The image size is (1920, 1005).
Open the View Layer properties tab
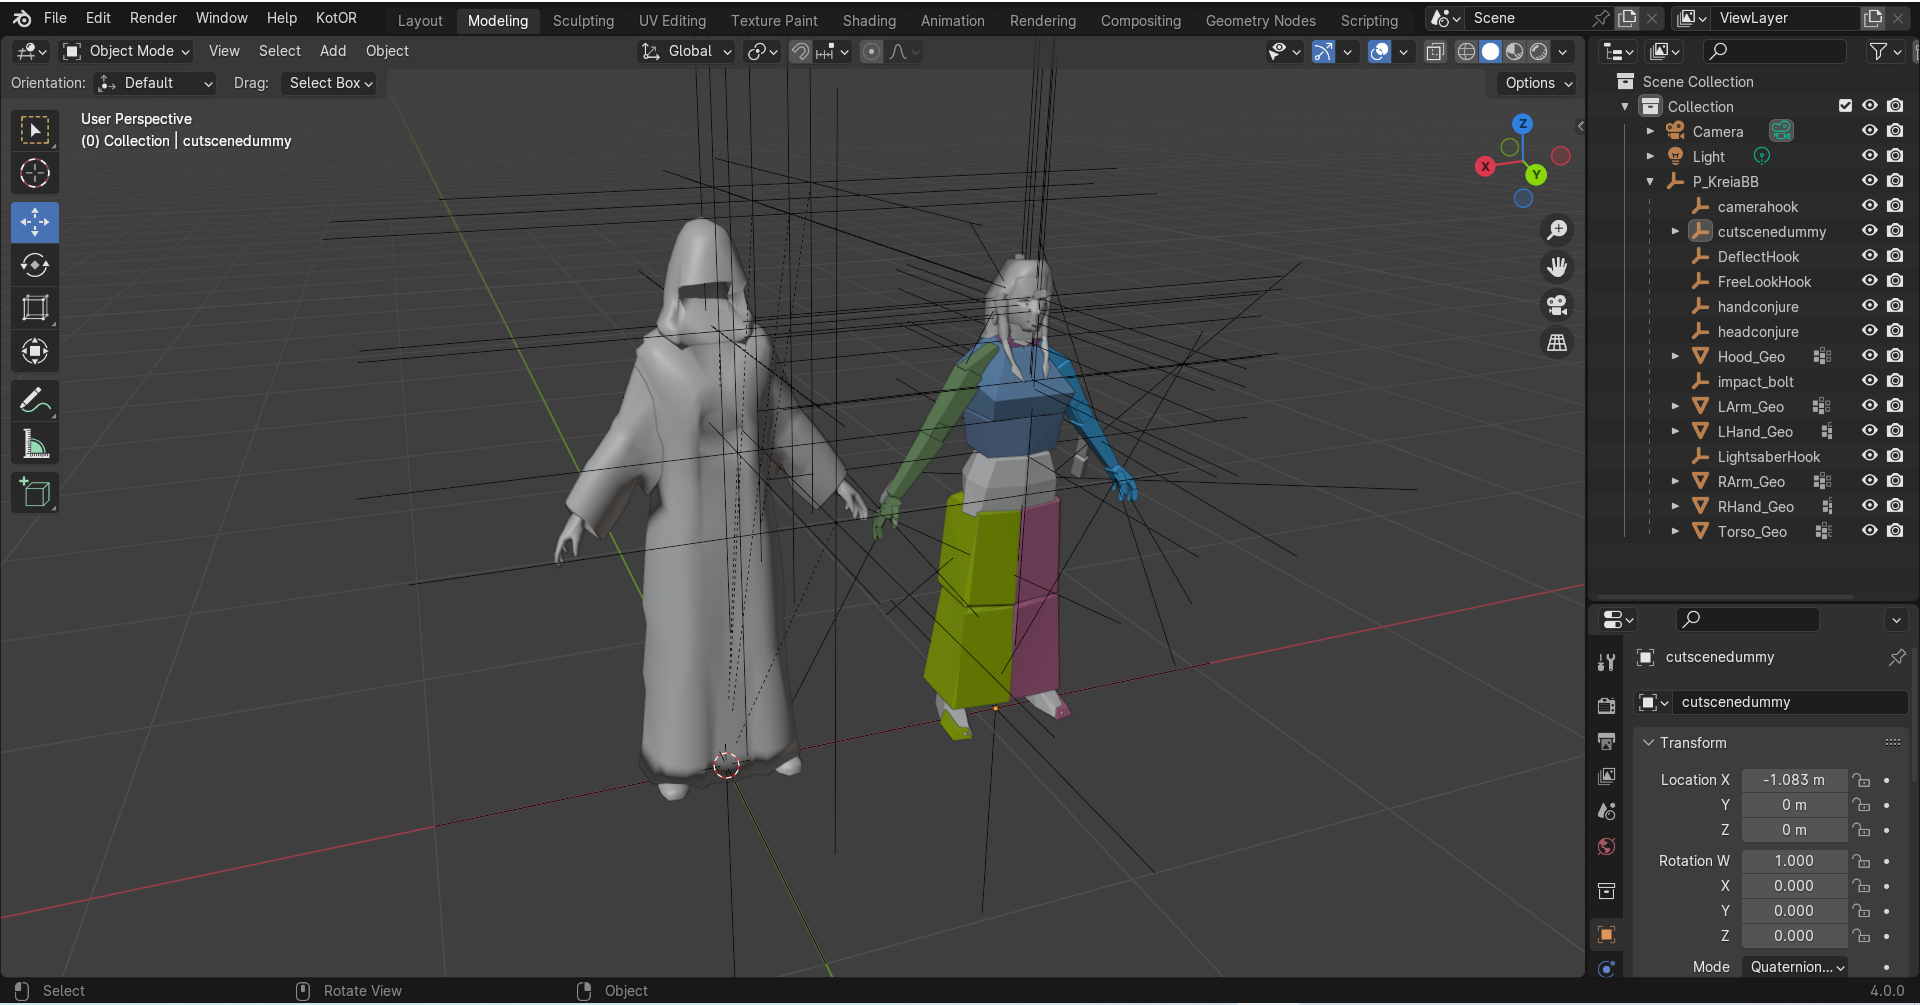[x=1606, y=776]
